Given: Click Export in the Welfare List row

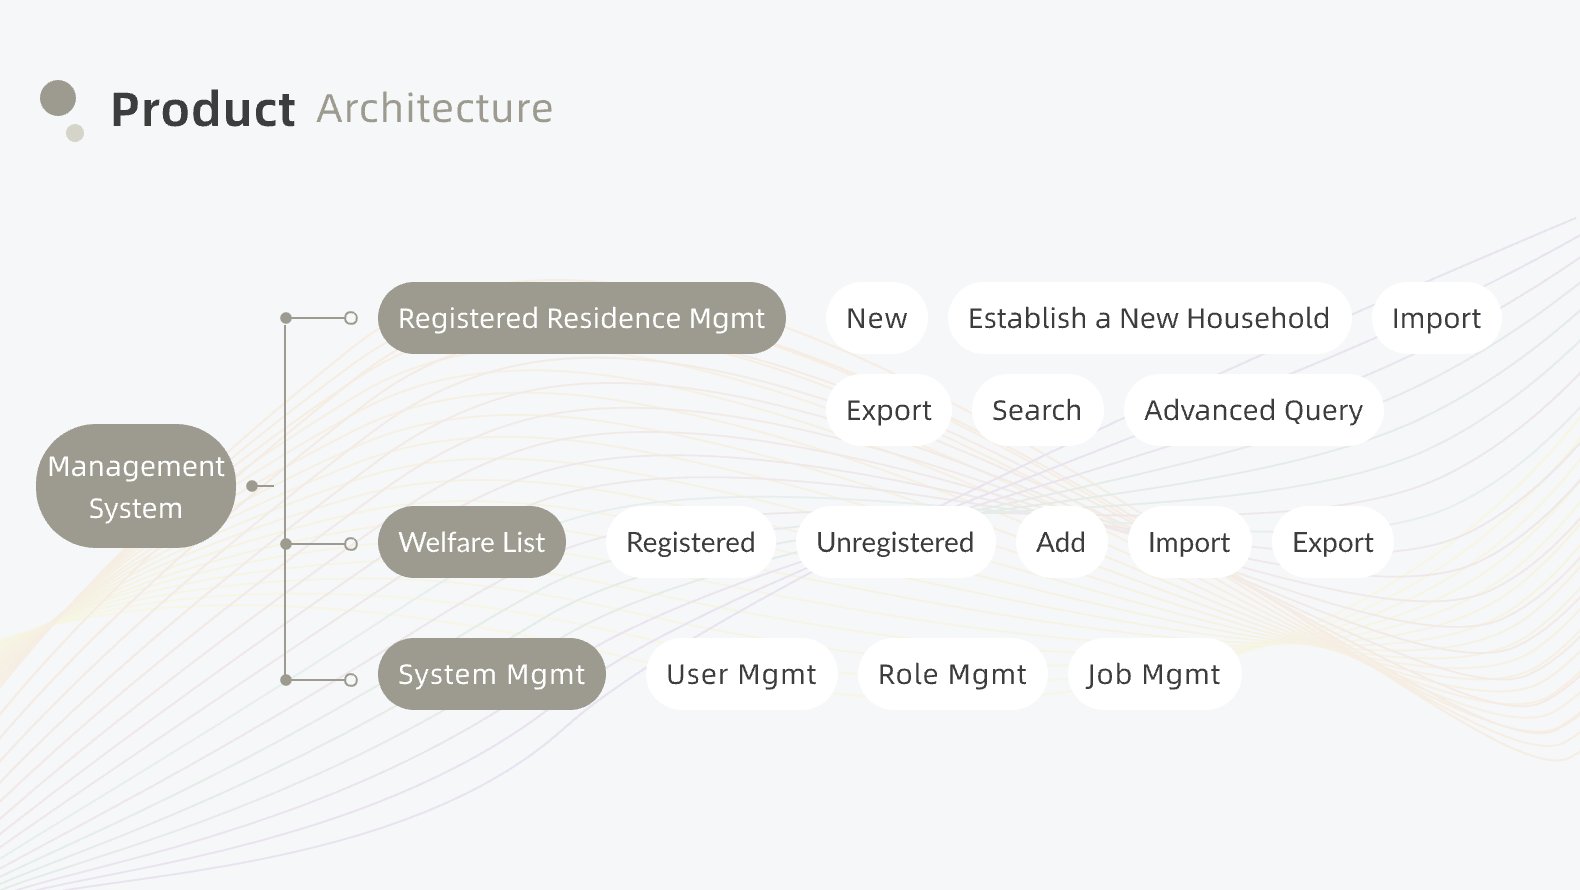Looking at the screenshot, I should point(1332,542).
